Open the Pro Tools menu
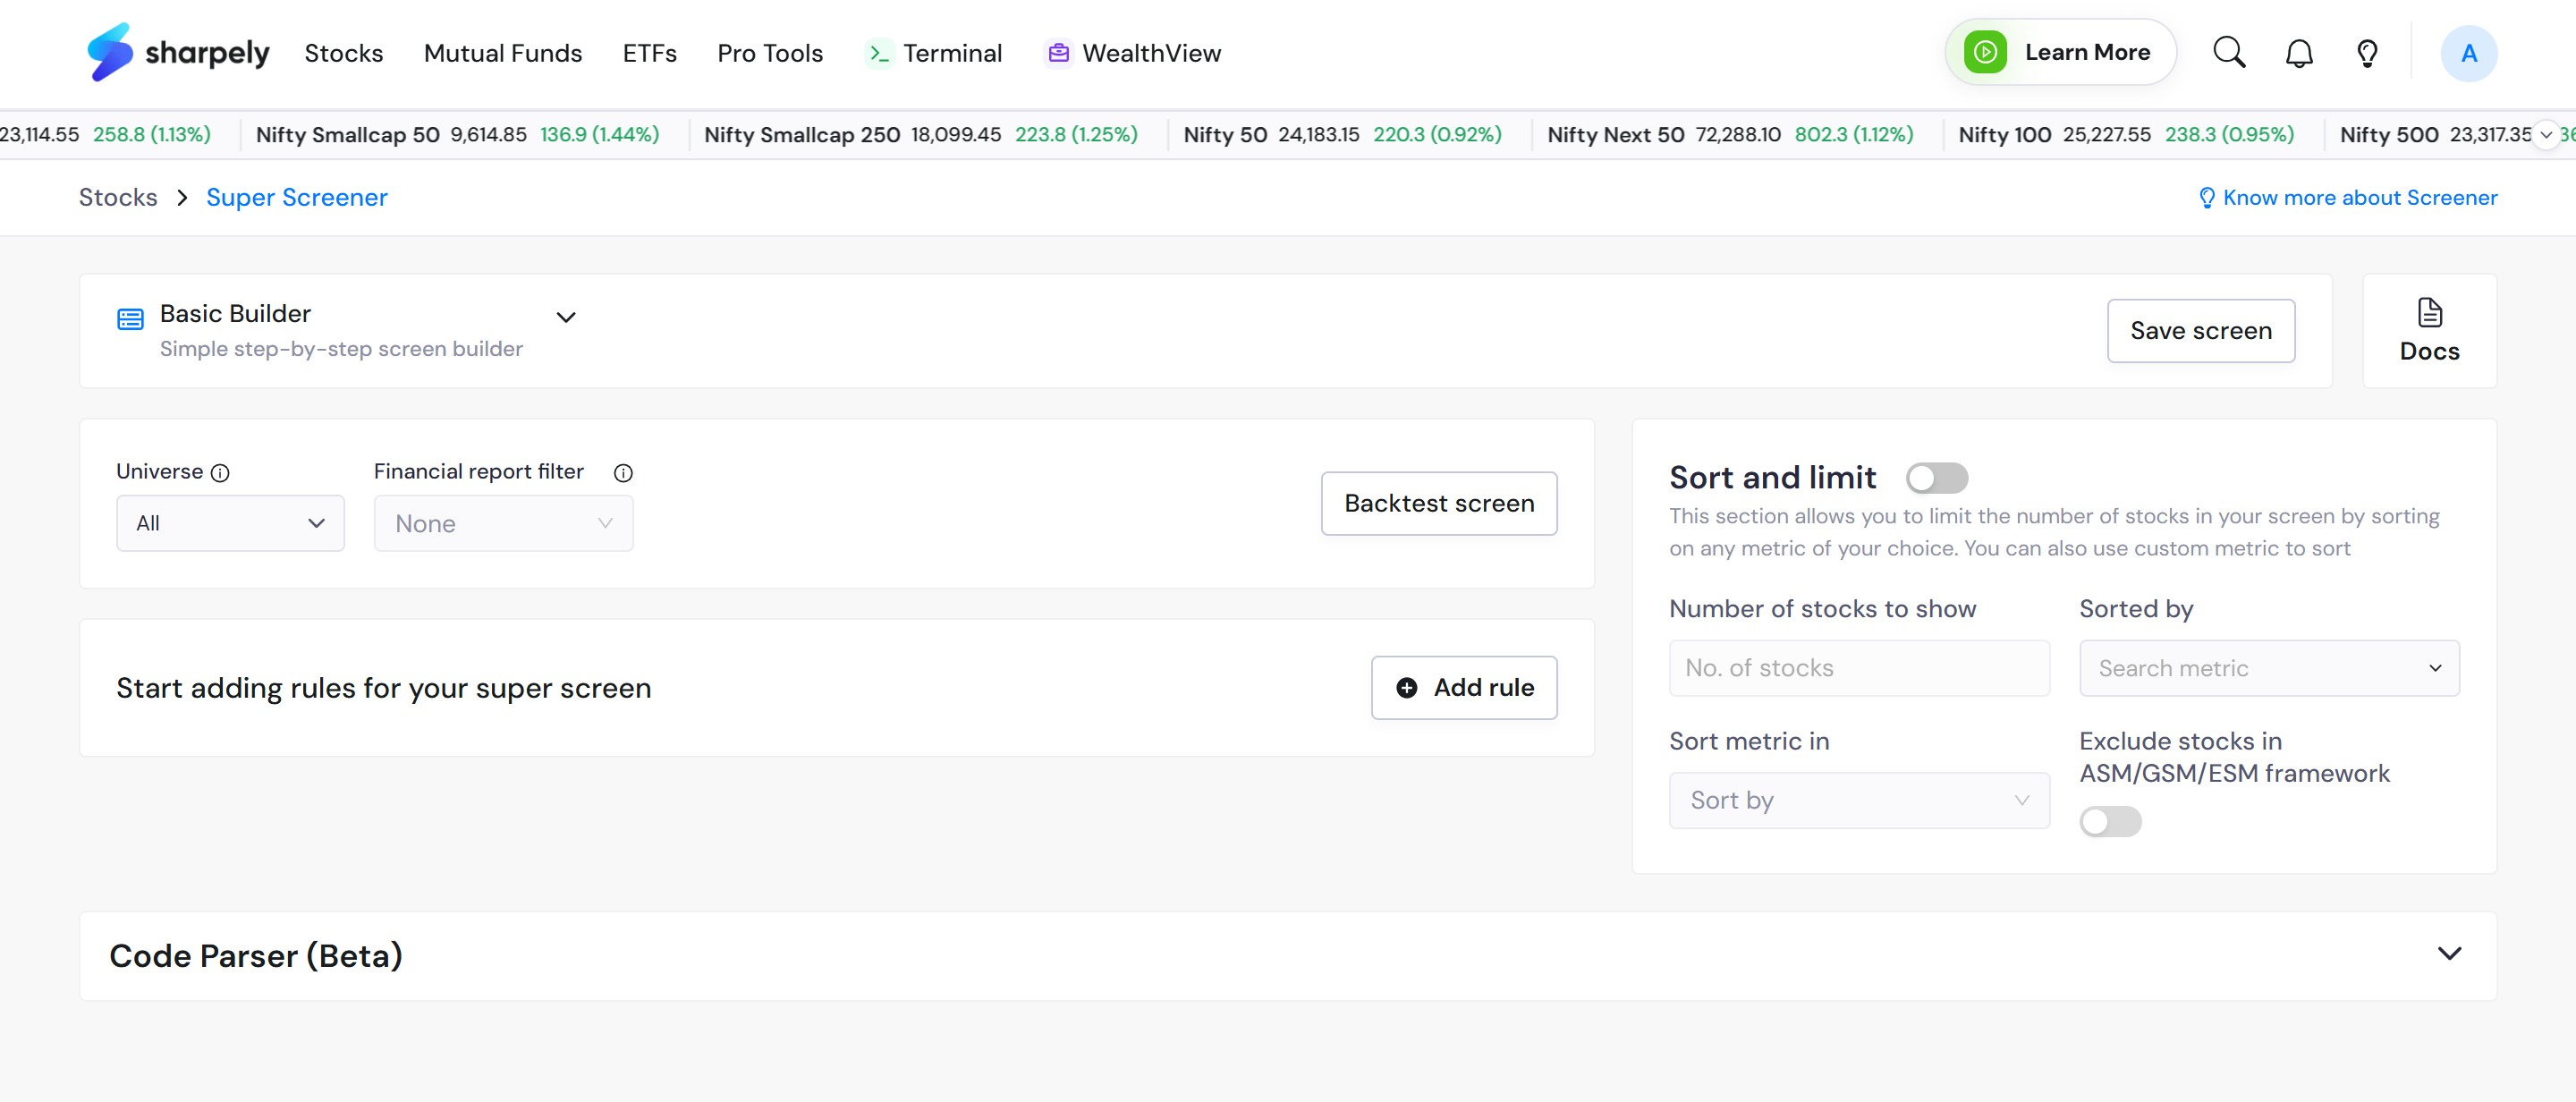Screen dimensions: 2576x1102 coord(769,53)
